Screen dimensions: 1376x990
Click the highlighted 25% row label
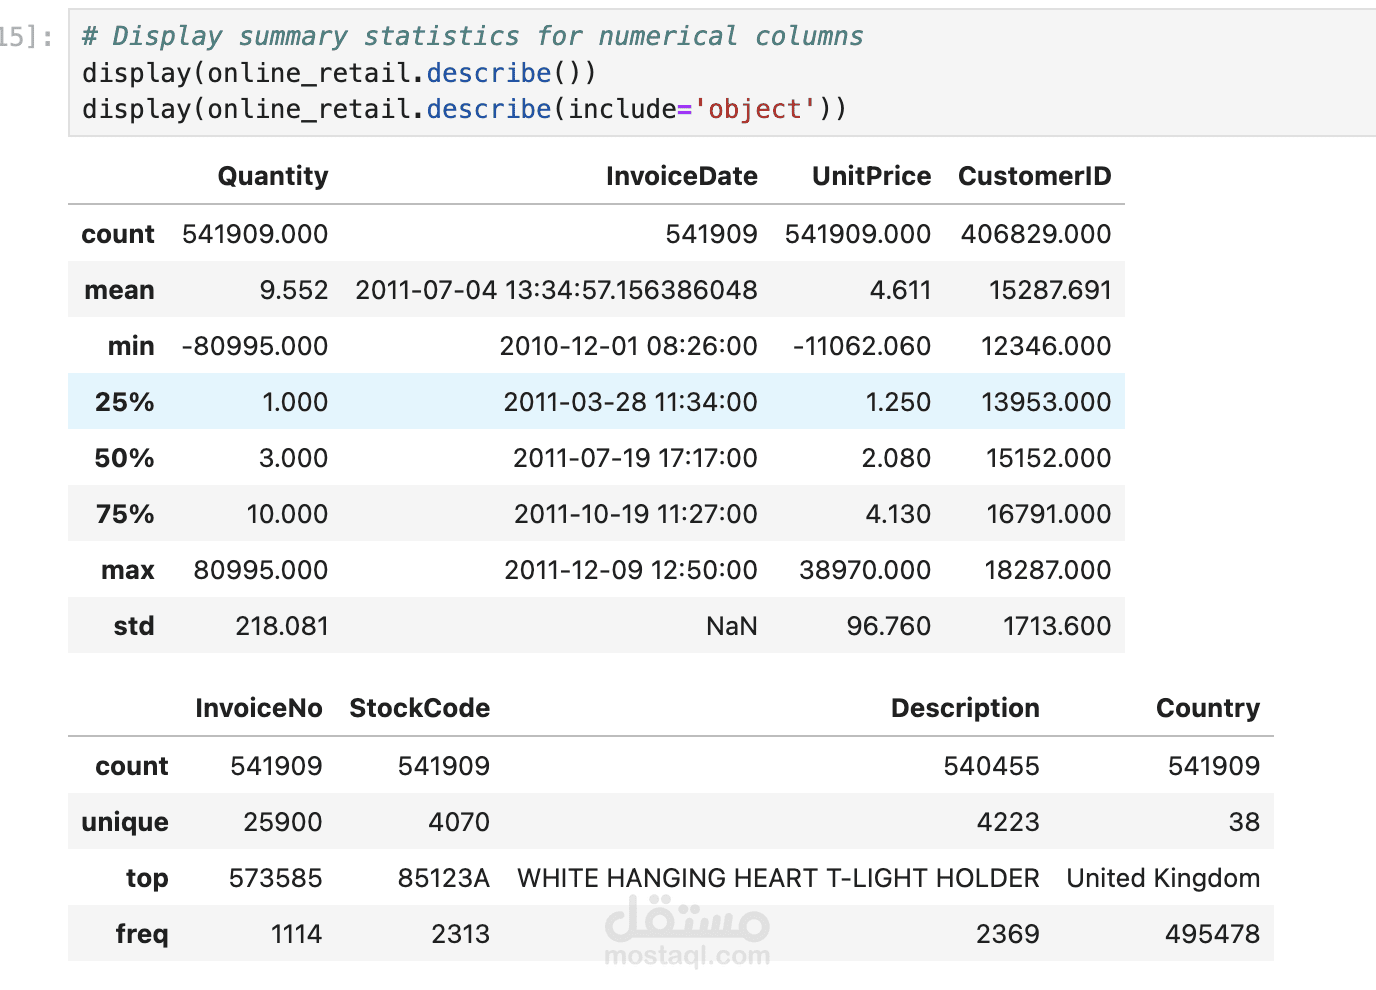pyautogui.click(x=124, y=402)
